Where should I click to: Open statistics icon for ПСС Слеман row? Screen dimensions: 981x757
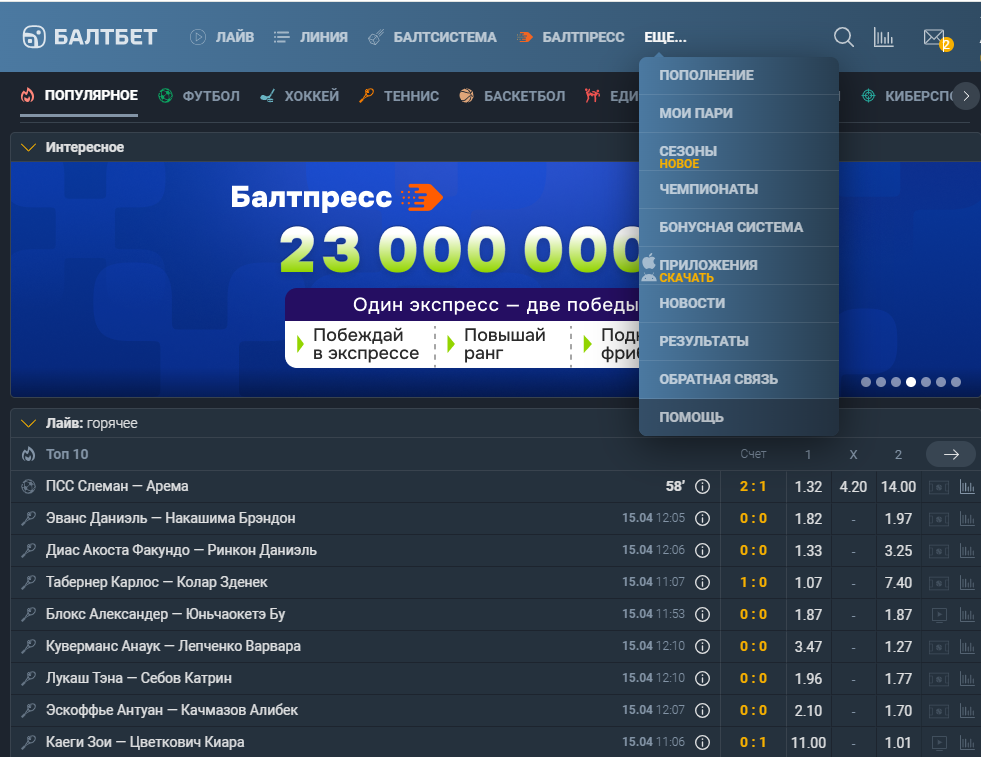(967, 487)
